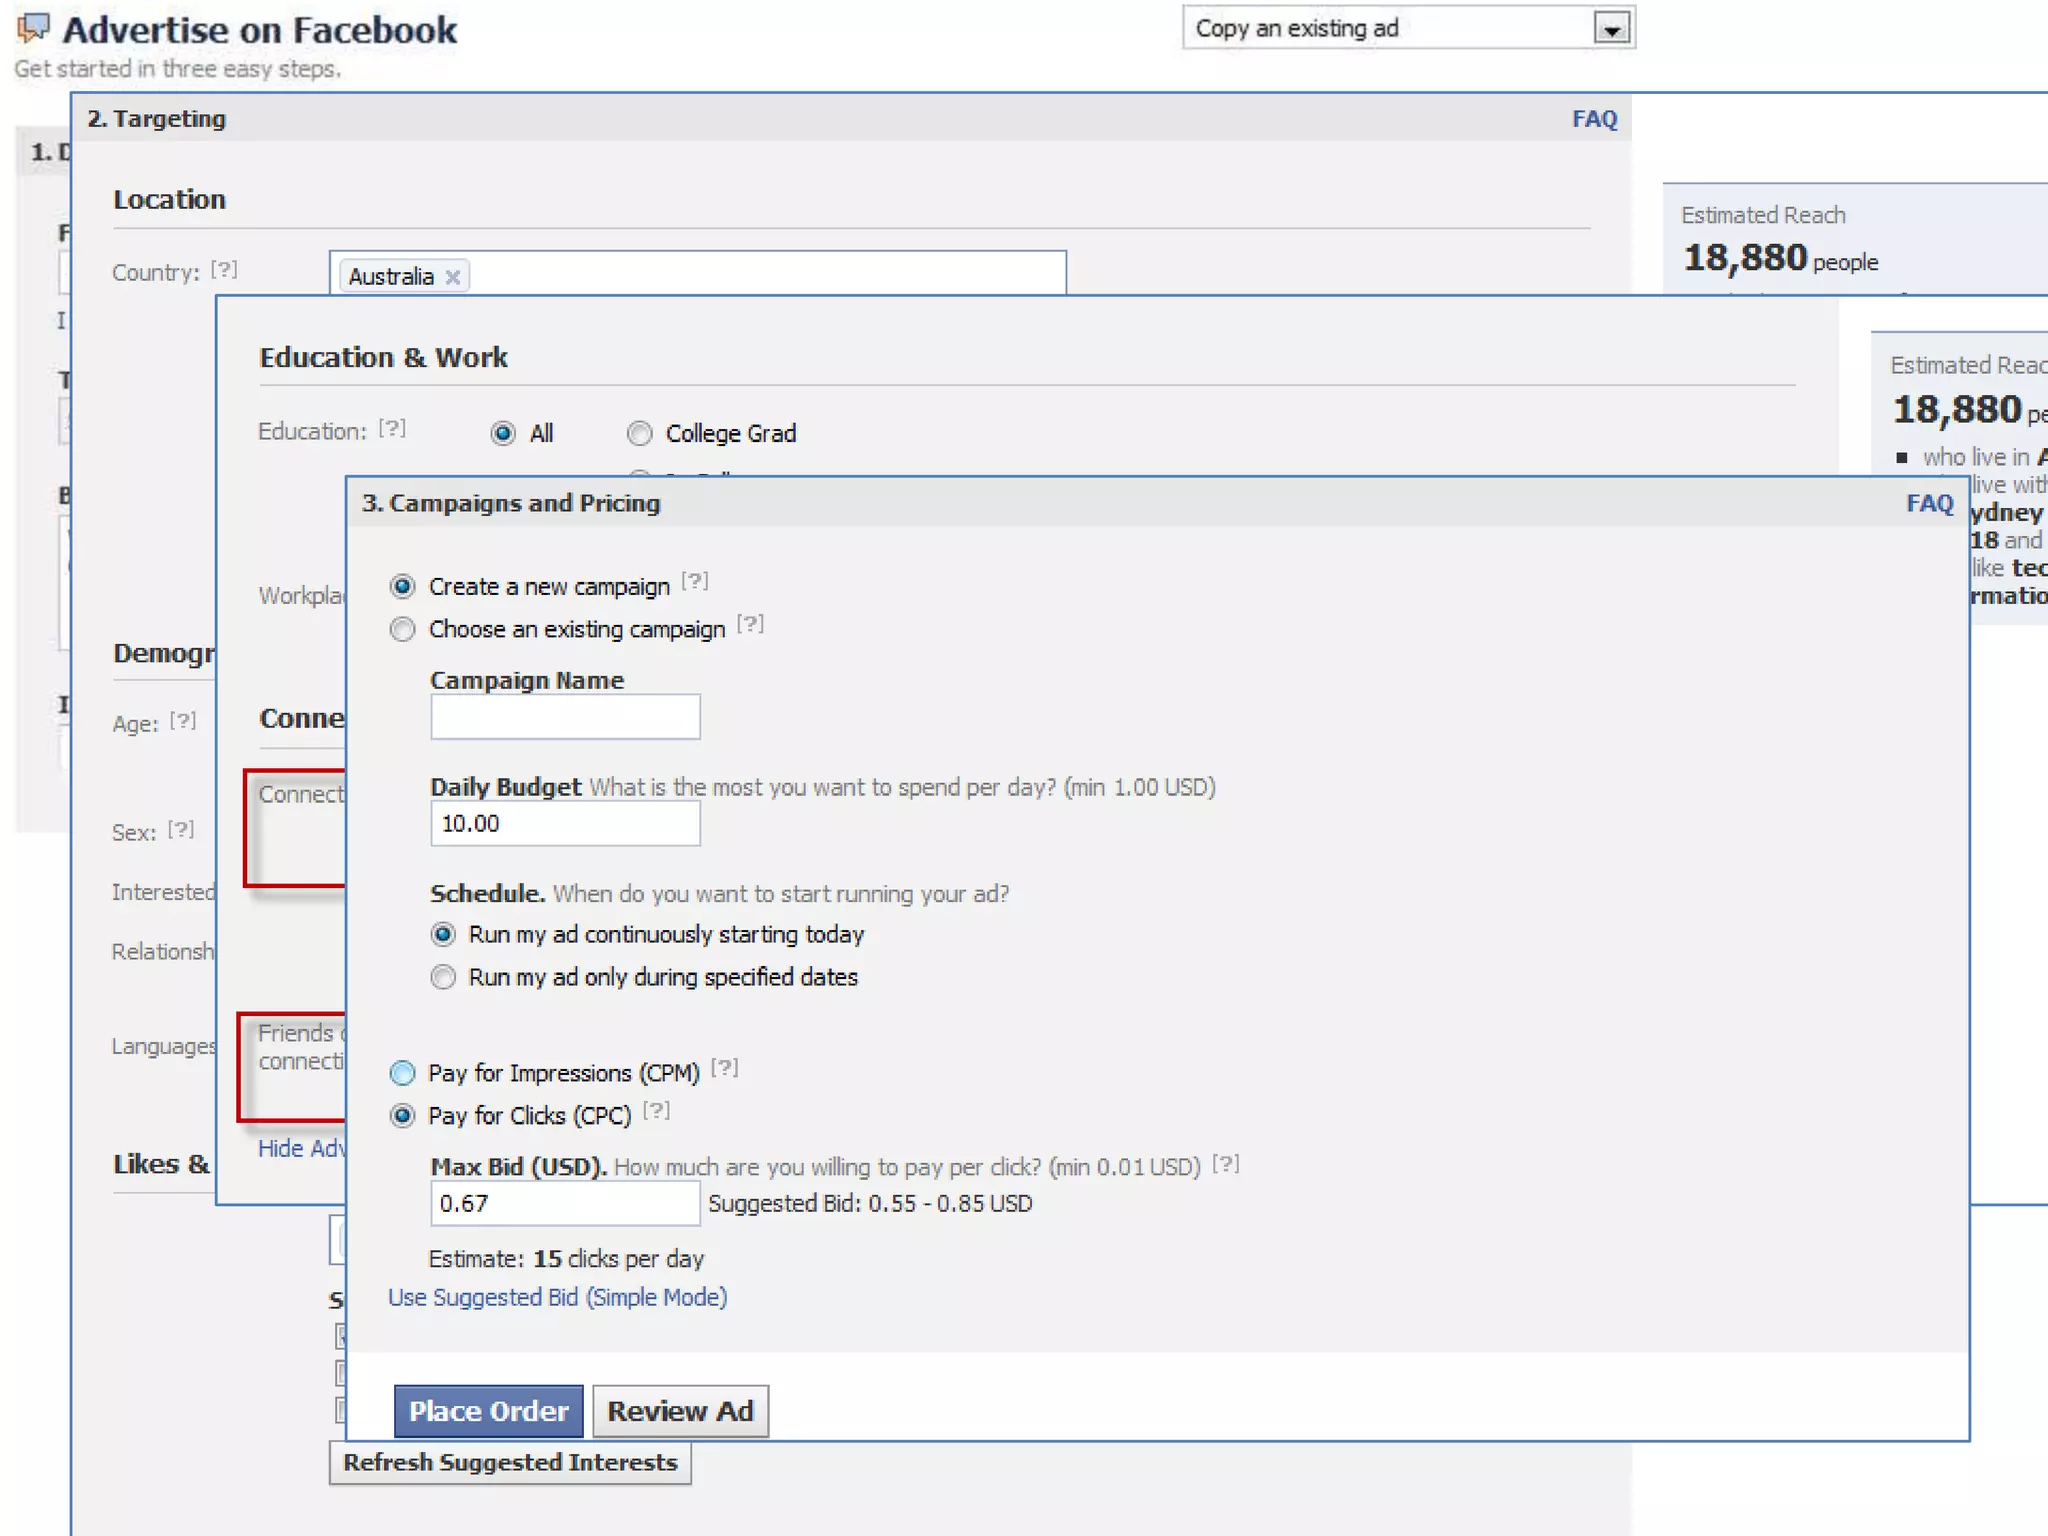Select Create a new campaign option
Screen dimensions: 2048x1536
[x=402, y=587]
